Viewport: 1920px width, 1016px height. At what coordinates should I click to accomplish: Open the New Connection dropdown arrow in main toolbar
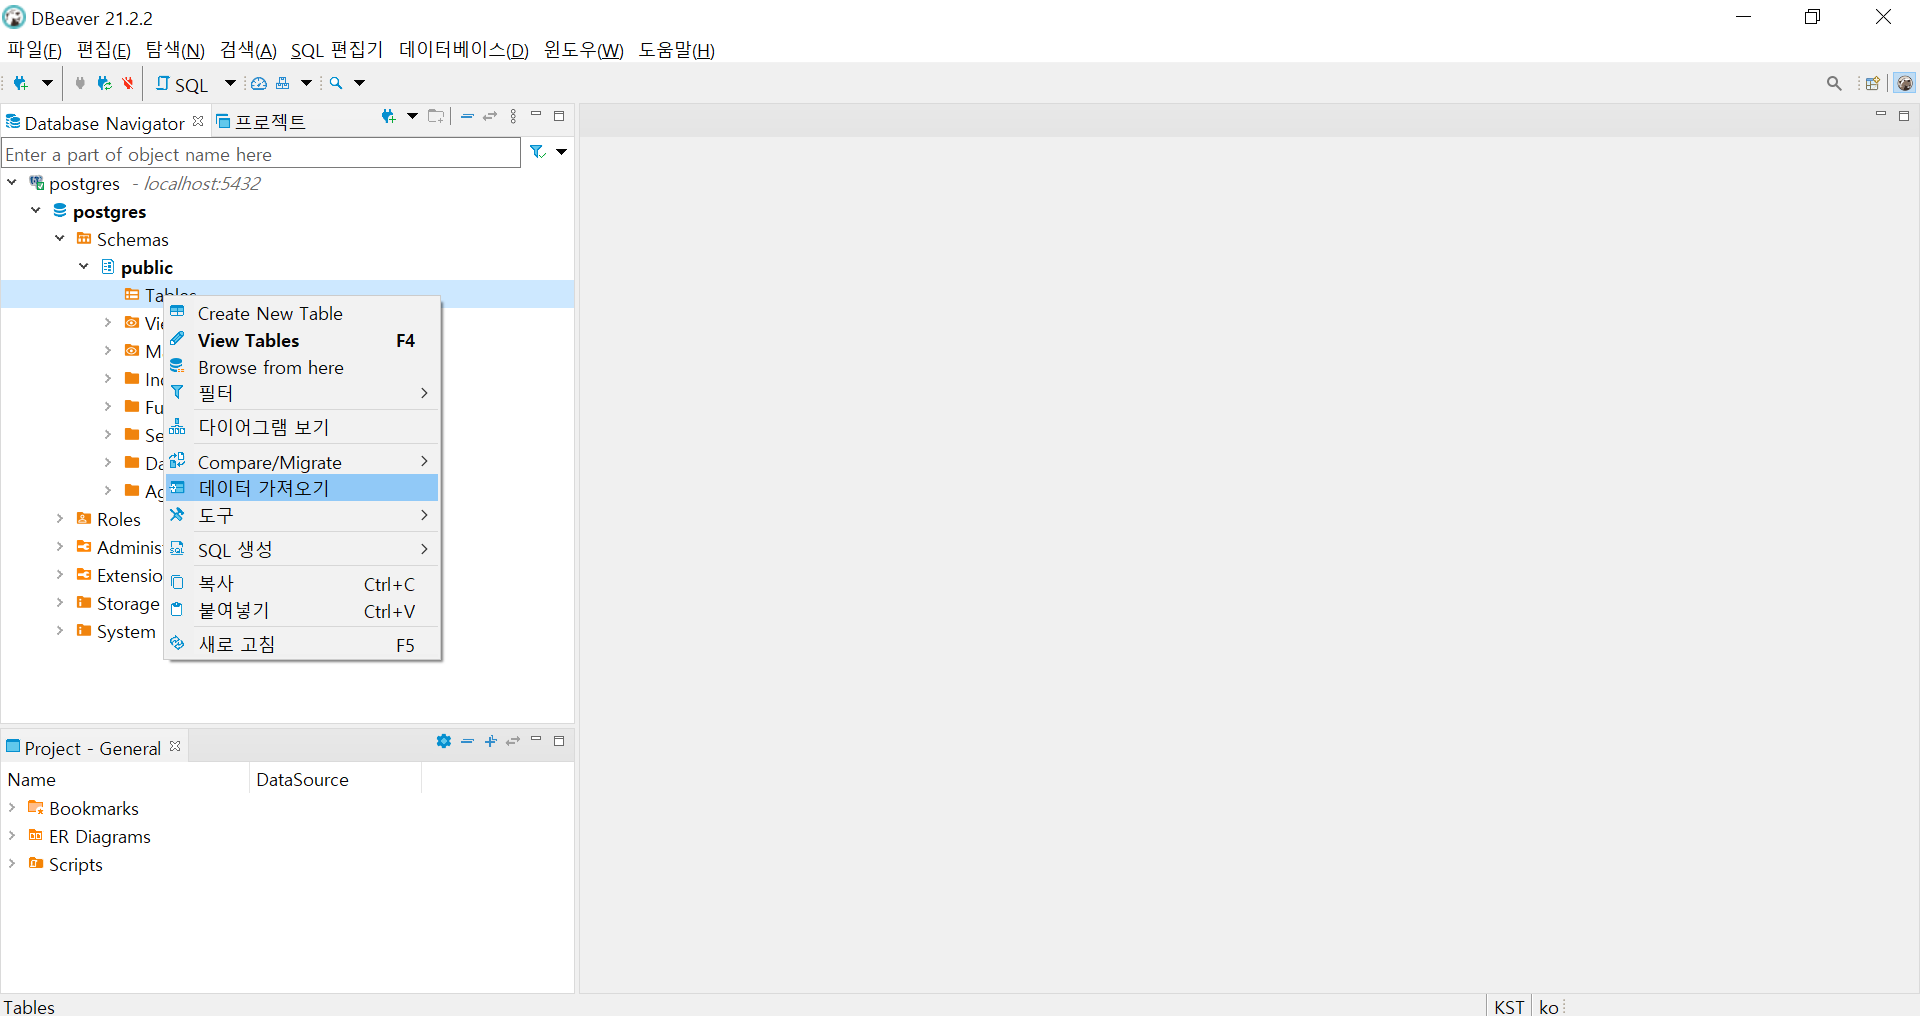[x=47, y=84]
